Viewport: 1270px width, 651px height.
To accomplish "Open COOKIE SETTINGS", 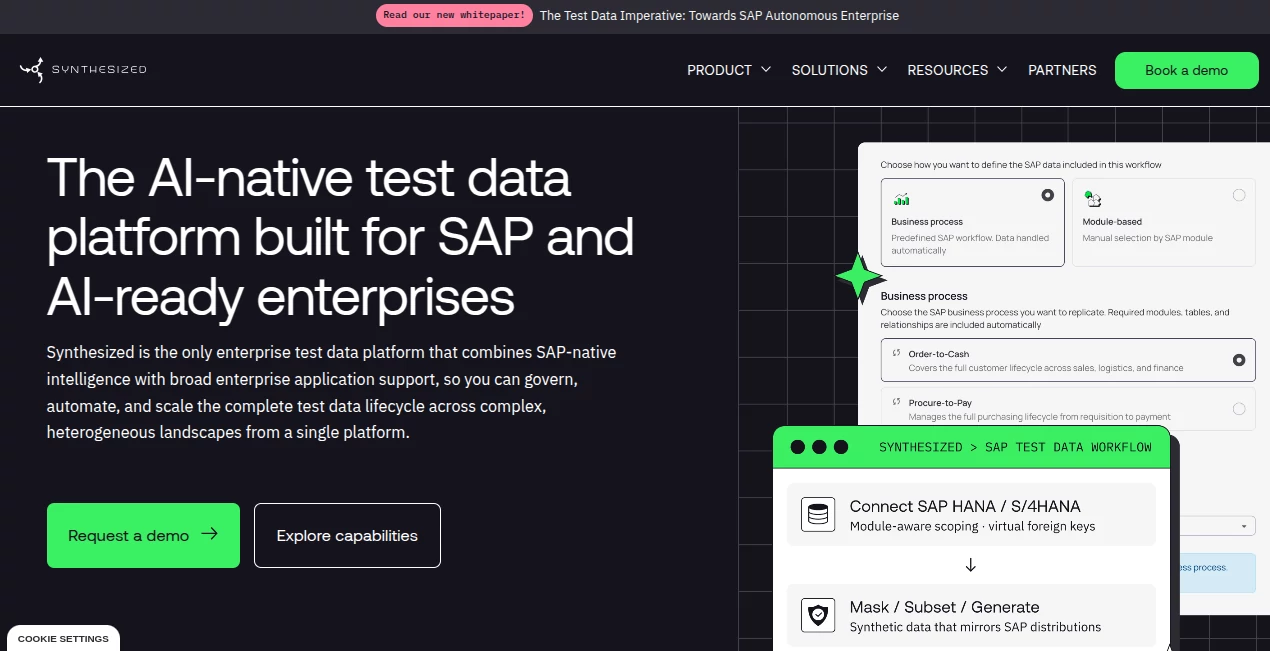I will click(63, 638).
